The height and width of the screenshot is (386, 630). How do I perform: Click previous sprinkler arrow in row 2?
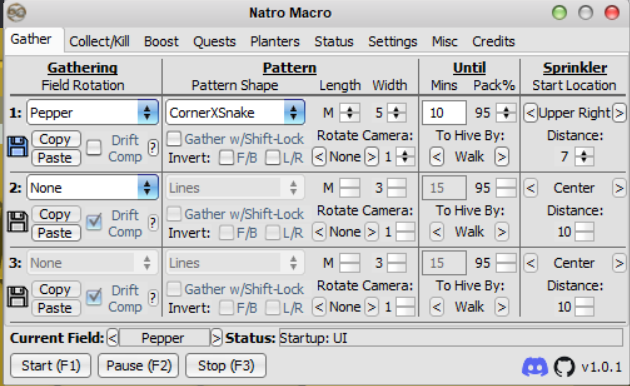pos(530,188)
